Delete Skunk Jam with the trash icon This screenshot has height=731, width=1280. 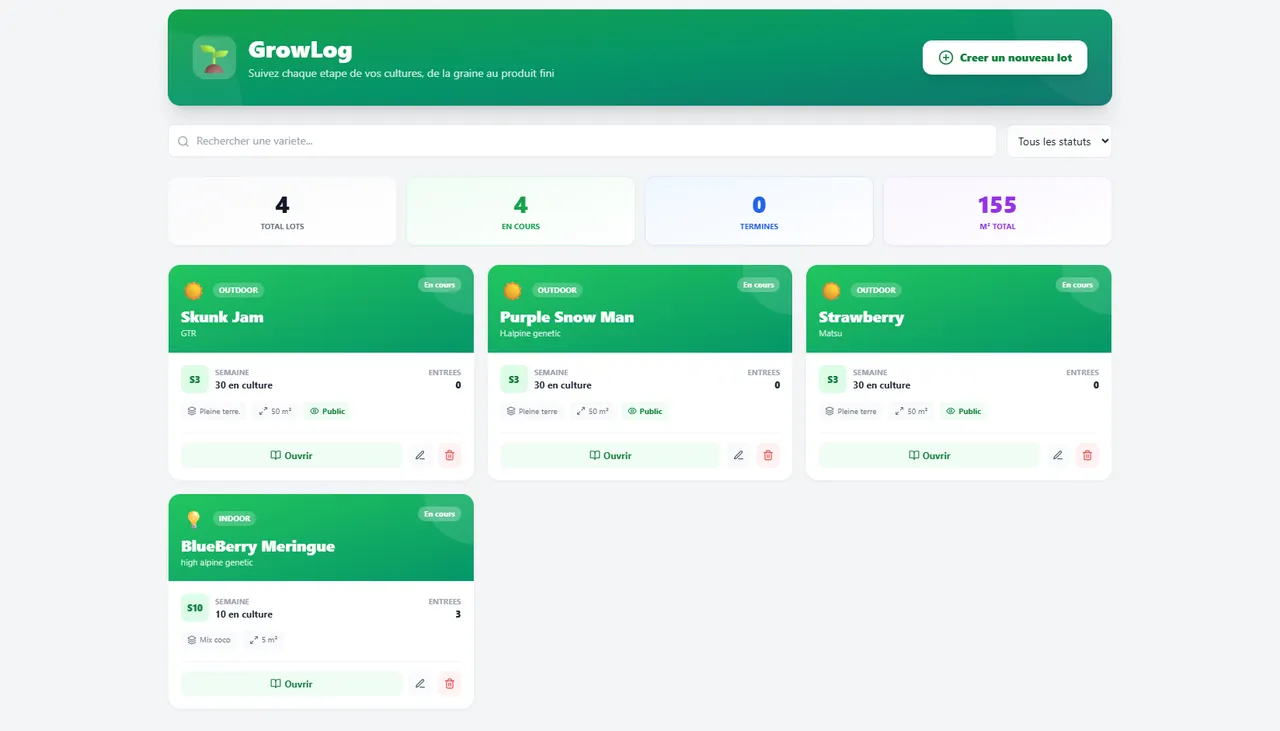(x=449, y=455)
